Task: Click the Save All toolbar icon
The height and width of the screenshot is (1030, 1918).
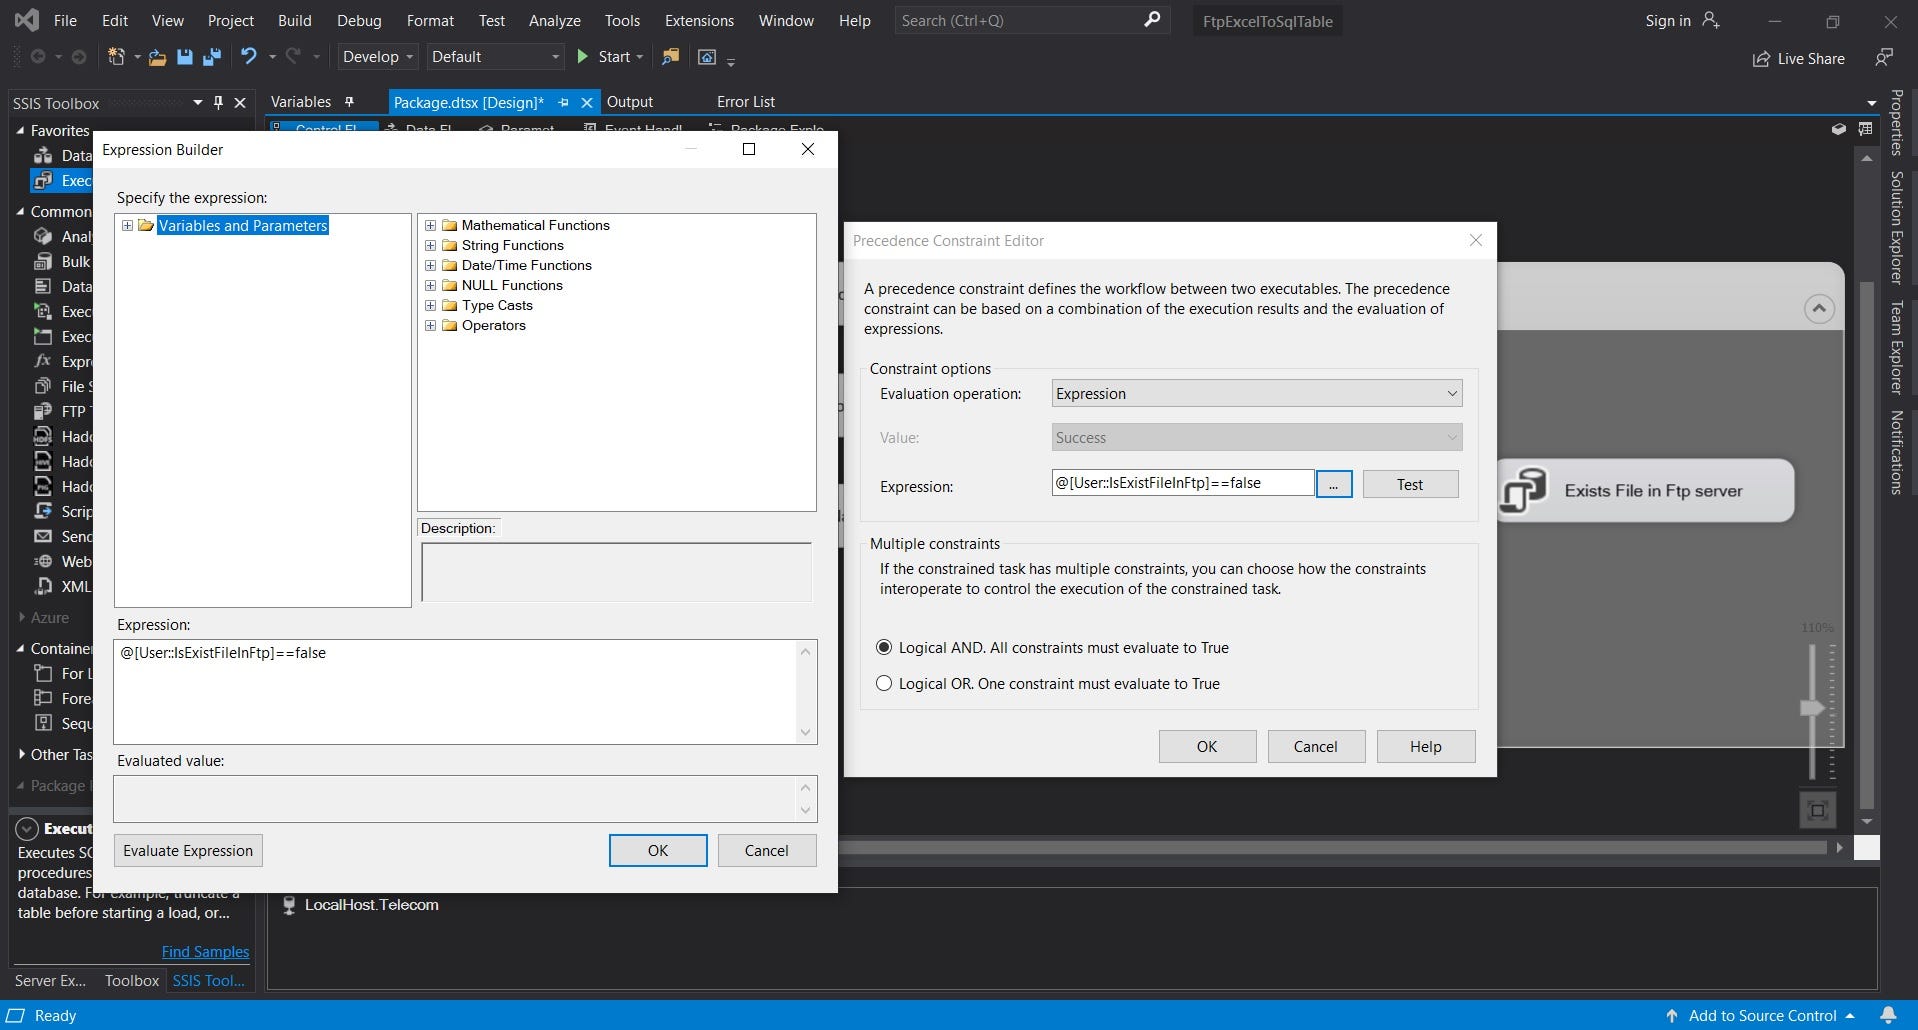Action: coord(211,57)
